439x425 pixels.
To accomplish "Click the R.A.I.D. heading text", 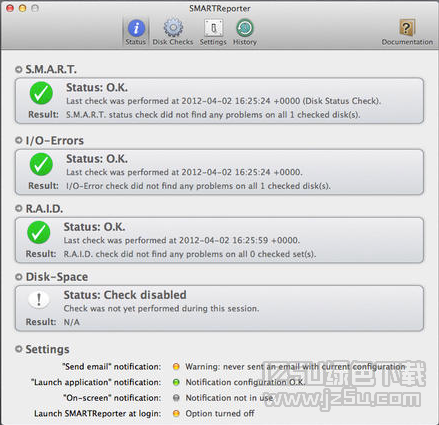I will pos(44,209).
